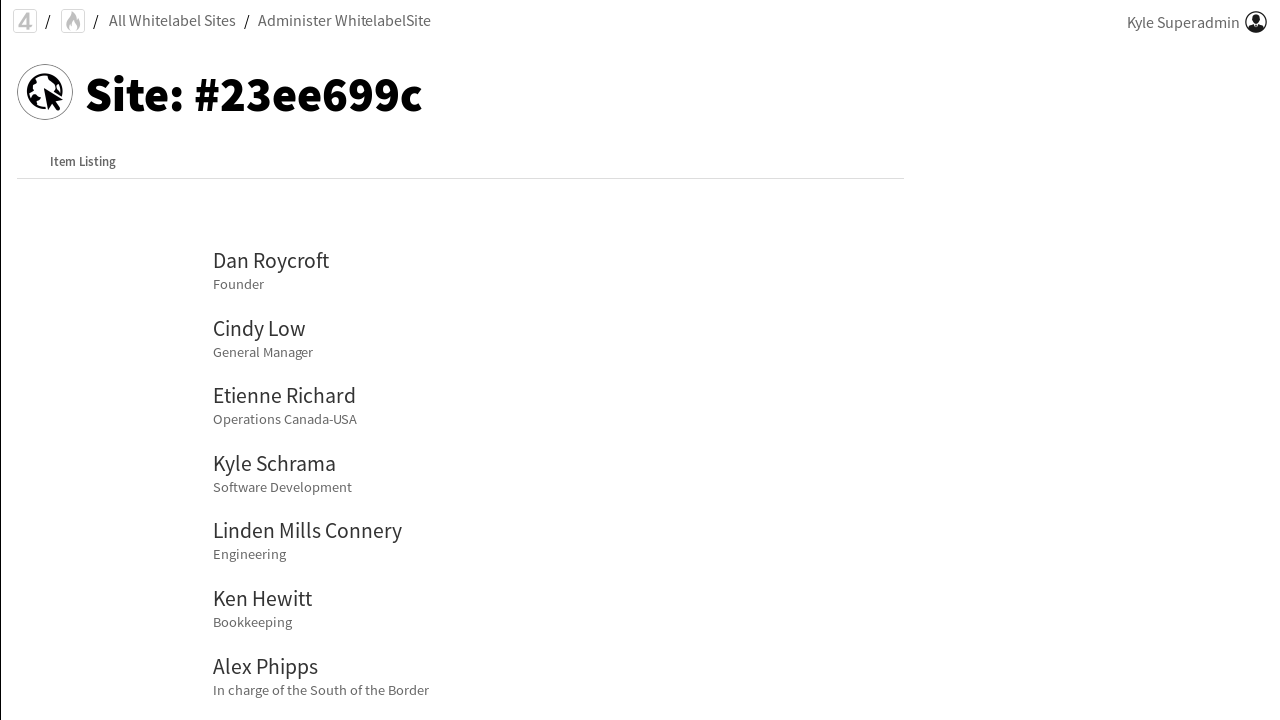1280x720 pixels.
Task: Click the "Founder" subtitle text
Action: pyautogui.click(x=238, y=285)
